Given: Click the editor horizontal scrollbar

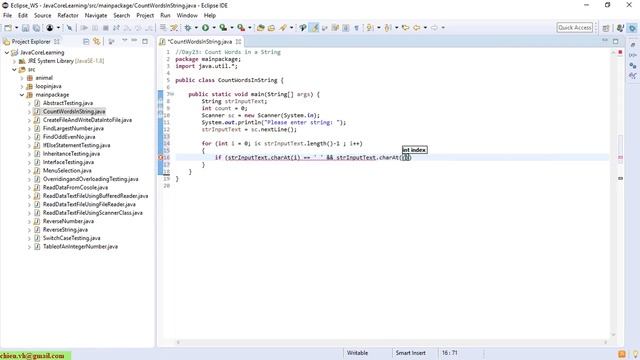Looking at the screenshot, I should pyautogui.click(x=392, y=342).
